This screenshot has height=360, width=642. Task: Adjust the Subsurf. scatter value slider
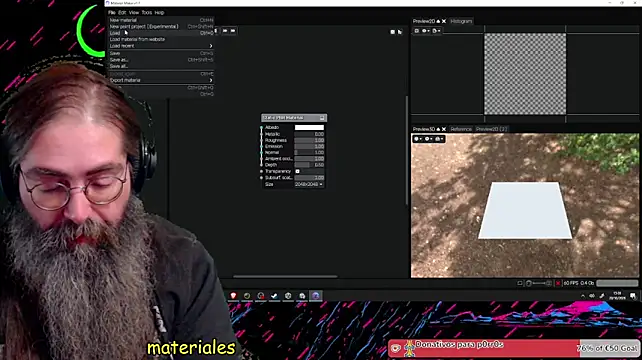click(309, 178)
